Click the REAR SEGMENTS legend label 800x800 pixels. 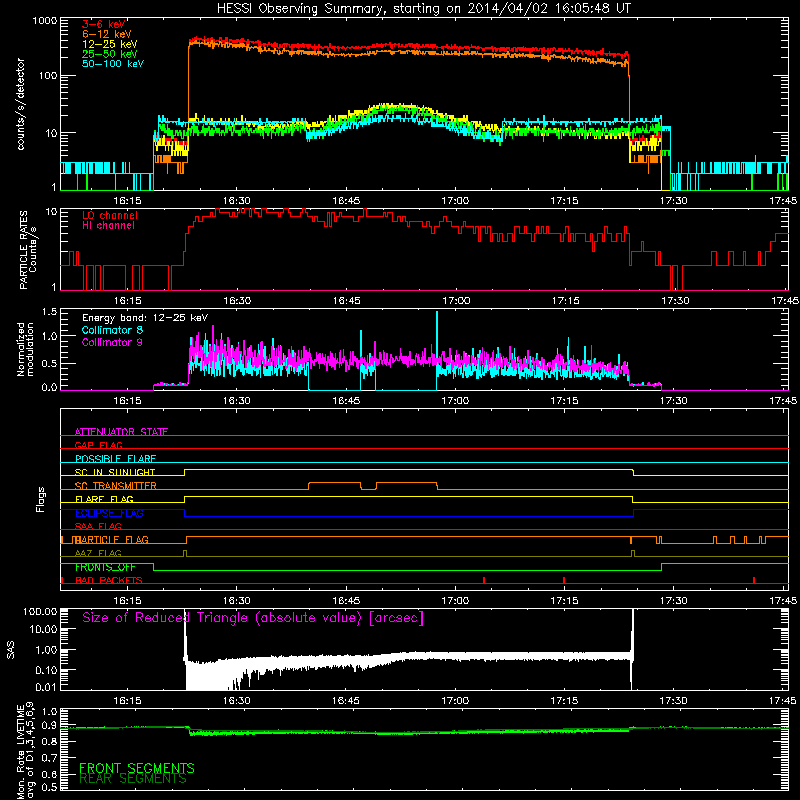point(133,779)
